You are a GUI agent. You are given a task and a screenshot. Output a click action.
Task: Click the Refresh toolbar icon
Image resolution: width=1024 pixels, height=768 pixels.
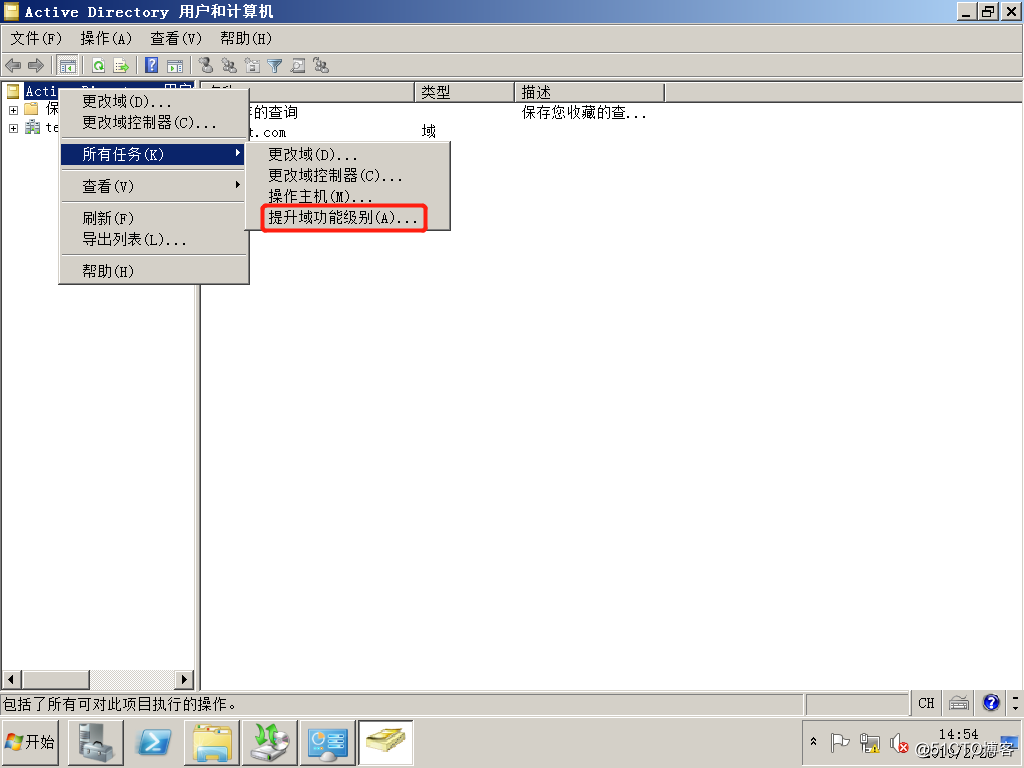[98, 65]
